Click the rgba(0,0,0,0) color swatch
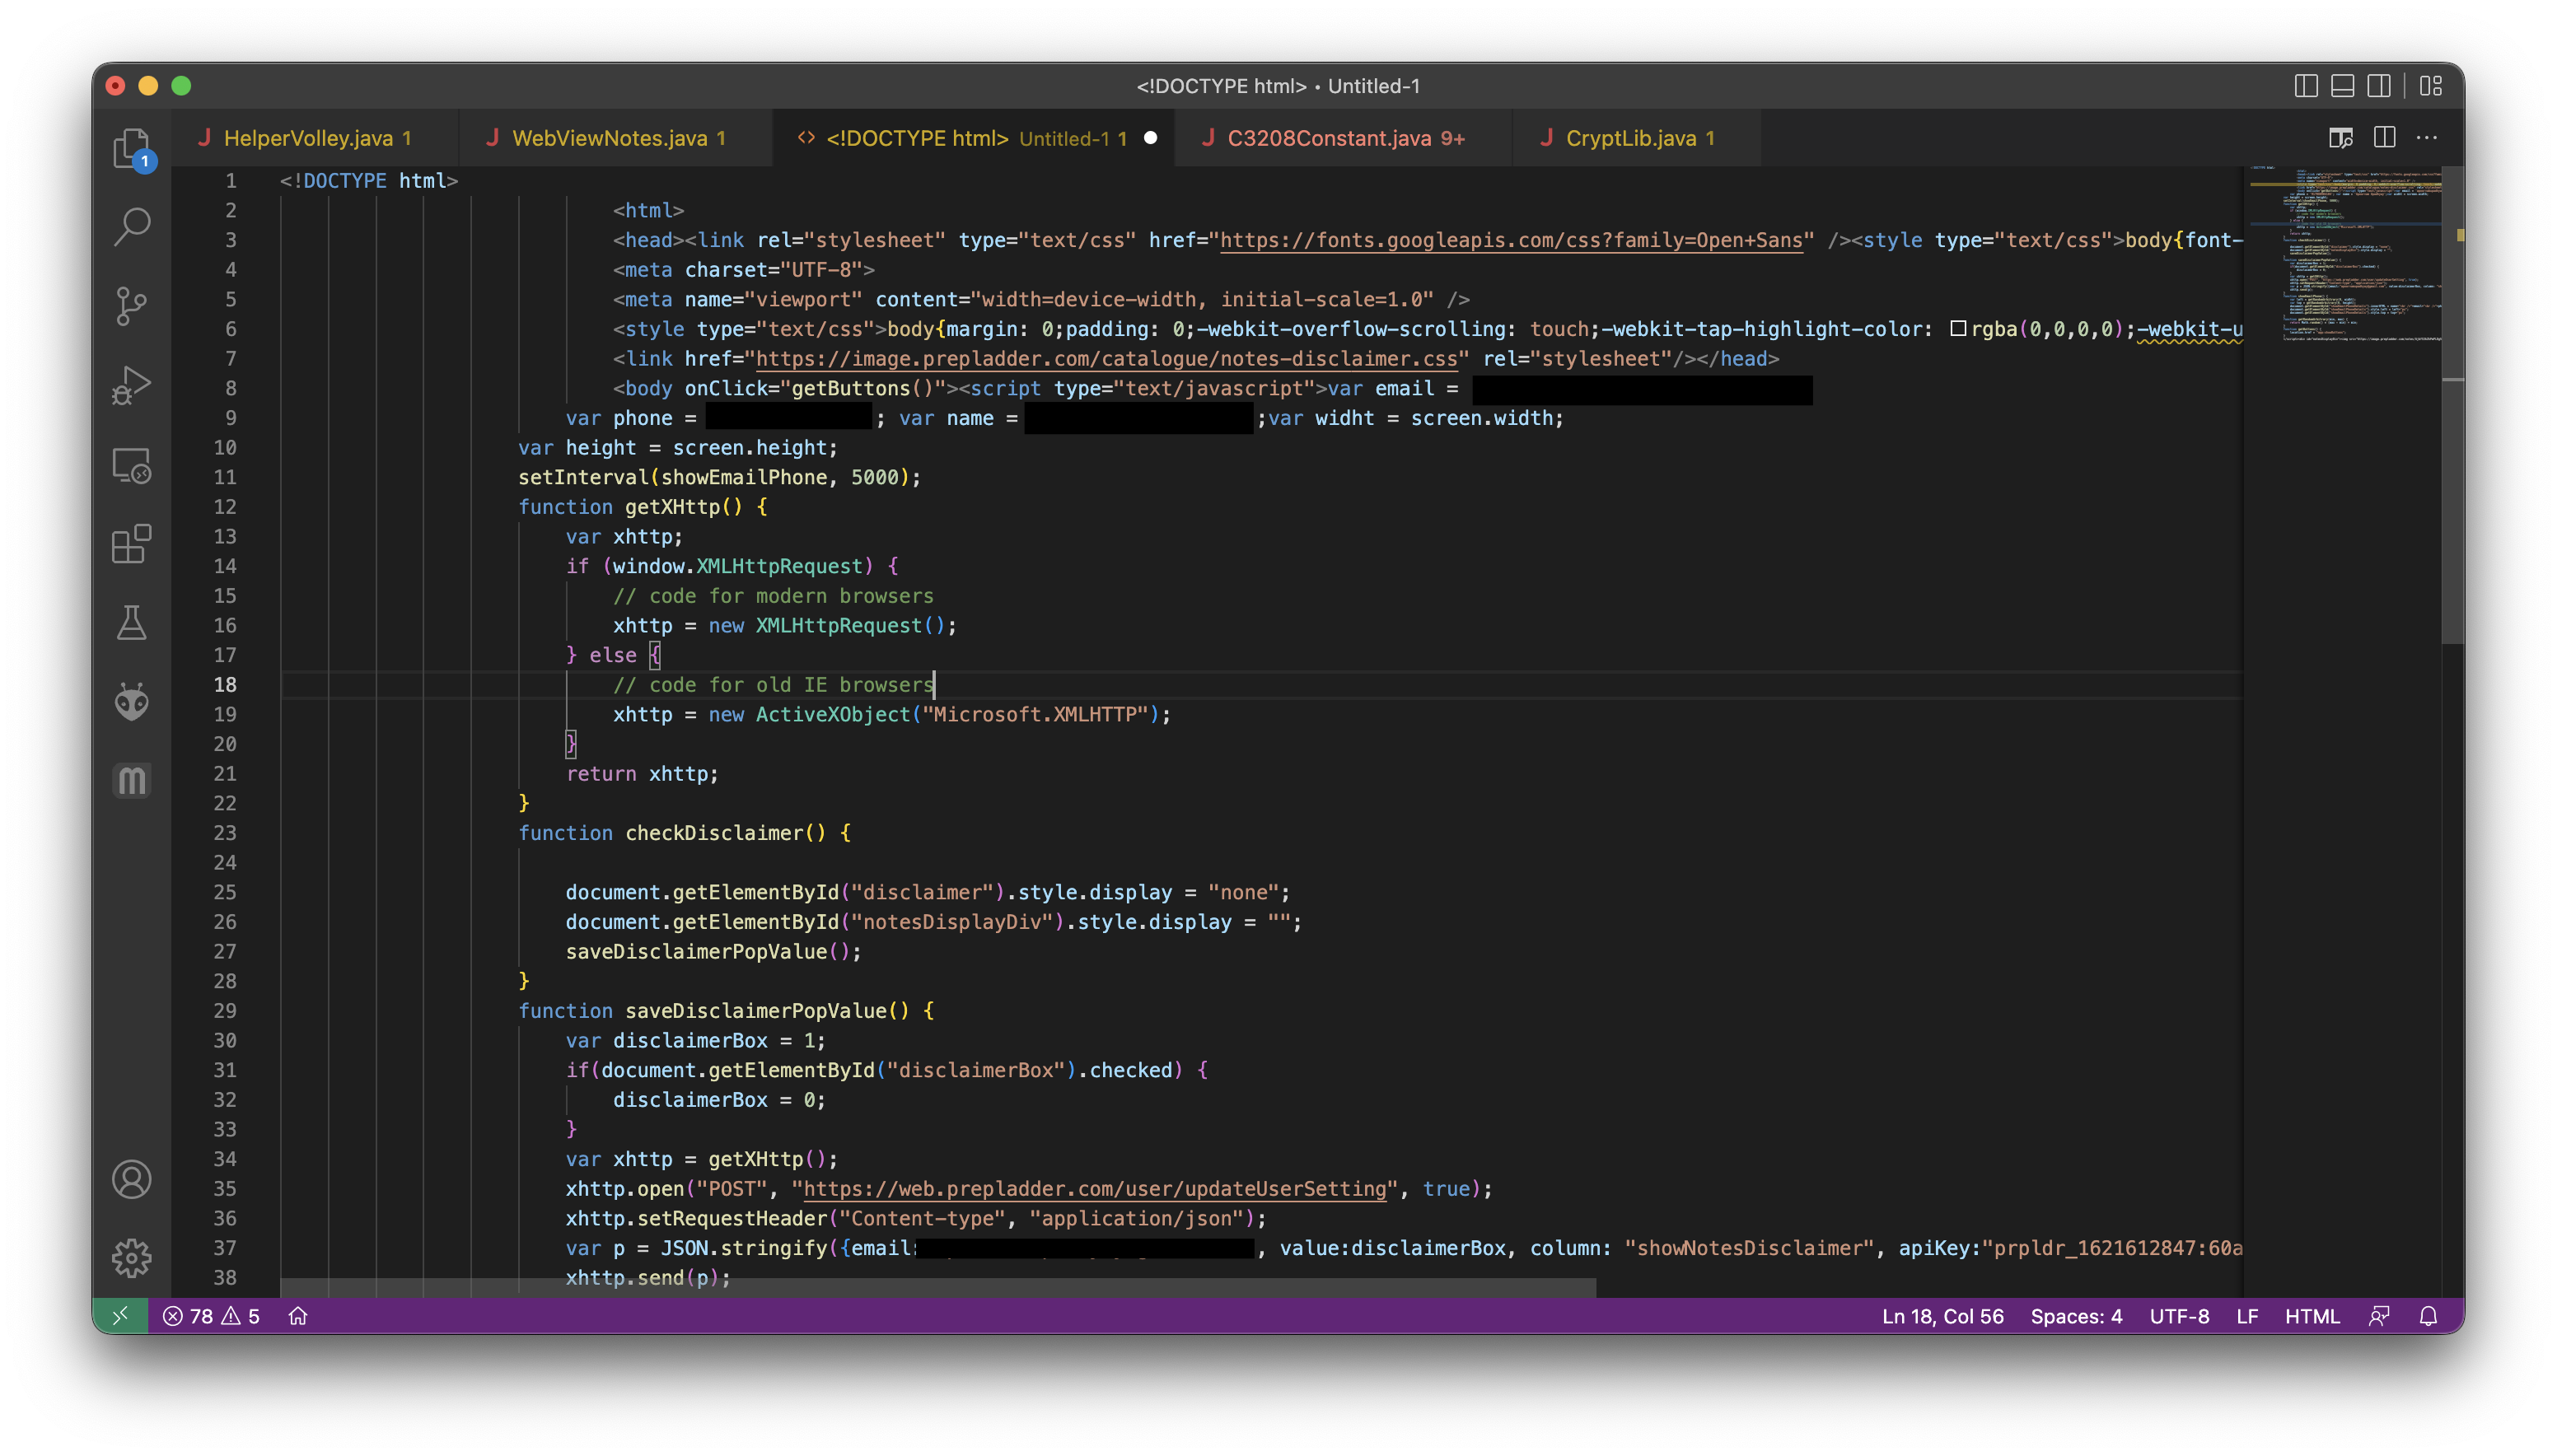2557x1456 pixels. 1958,329
